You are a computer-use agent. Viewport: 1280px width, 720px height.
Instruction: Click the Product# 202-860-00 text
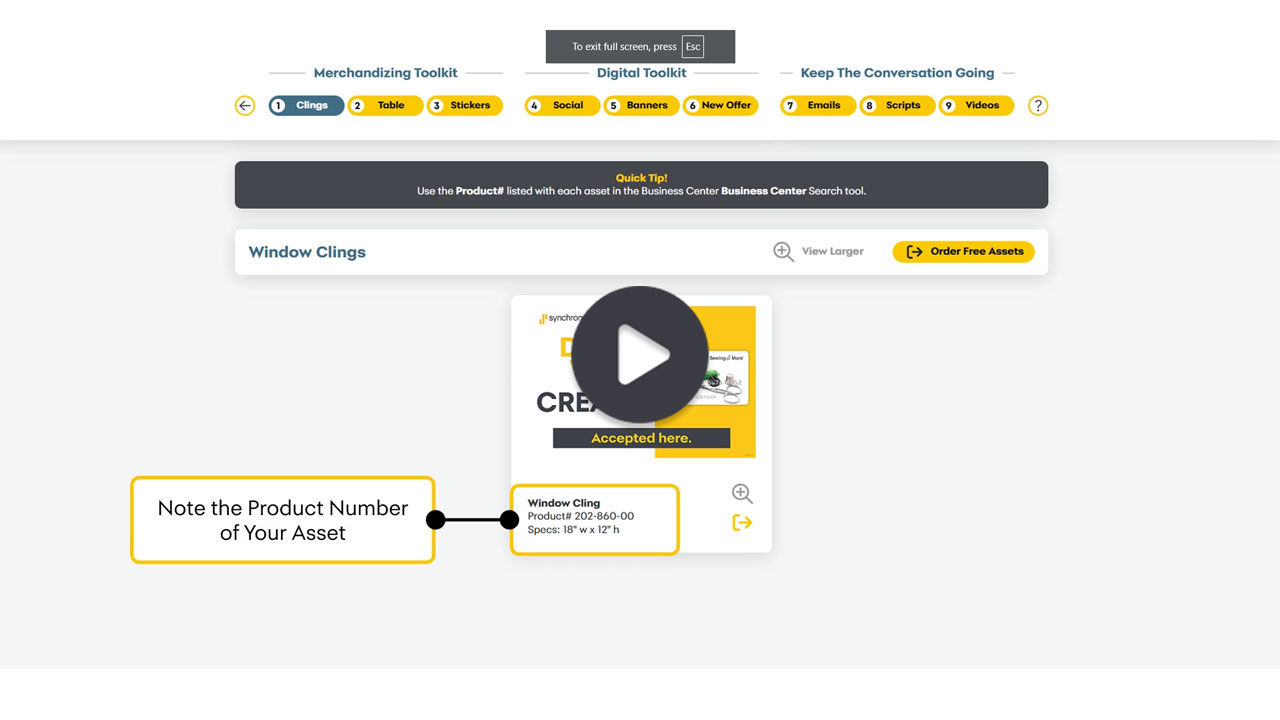click(580, 517)
